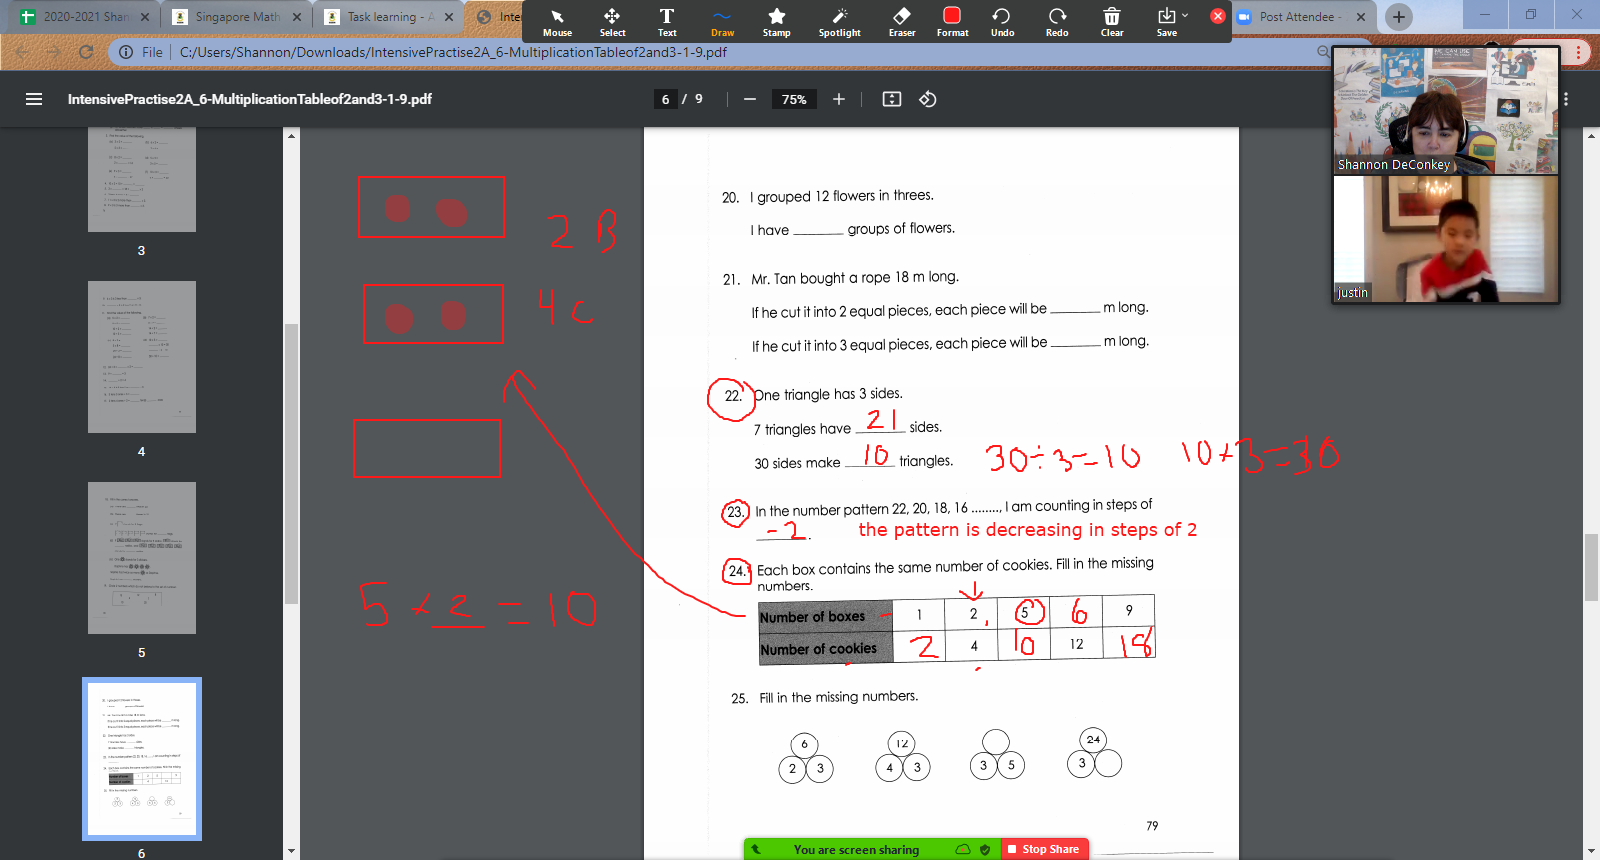
Task: Select justin's video tile
Action: (1446, 239)
